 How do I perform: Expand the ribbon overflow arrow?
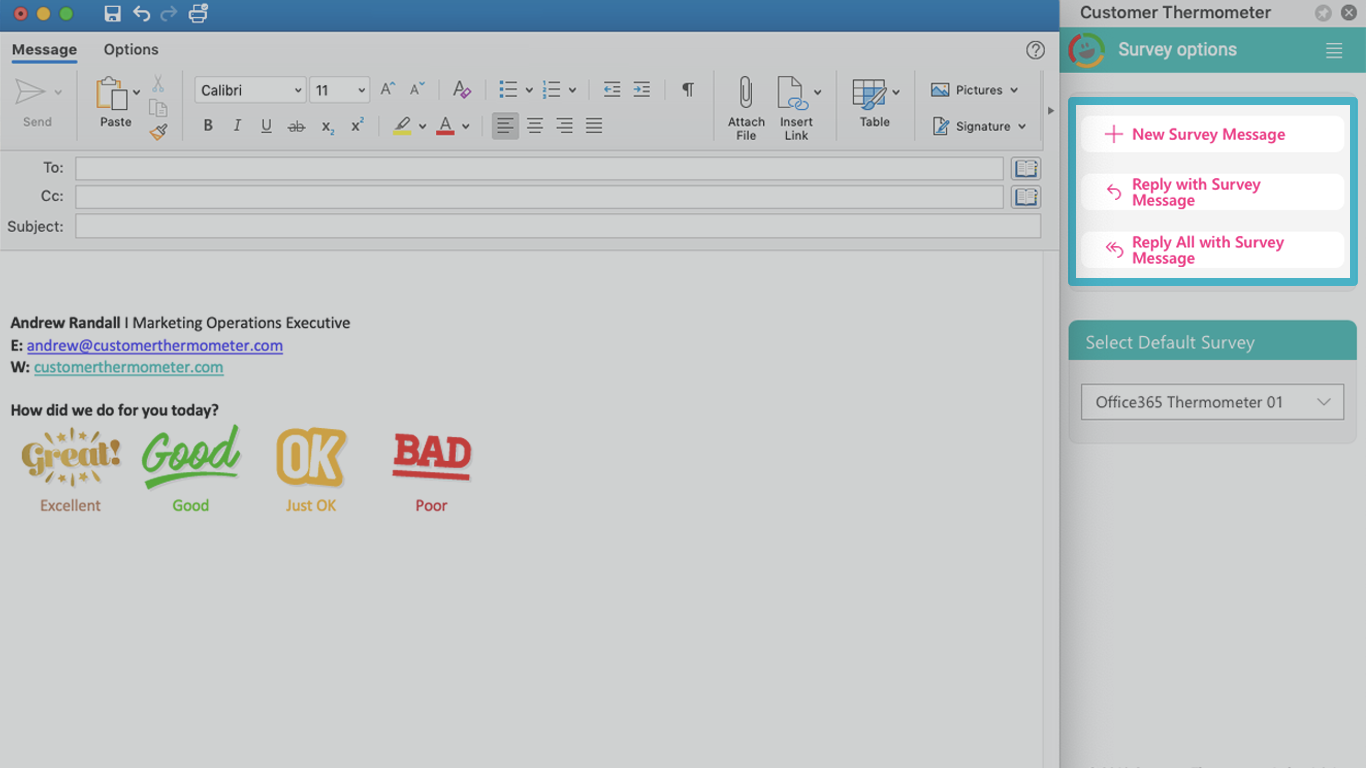pos(1050,110)
